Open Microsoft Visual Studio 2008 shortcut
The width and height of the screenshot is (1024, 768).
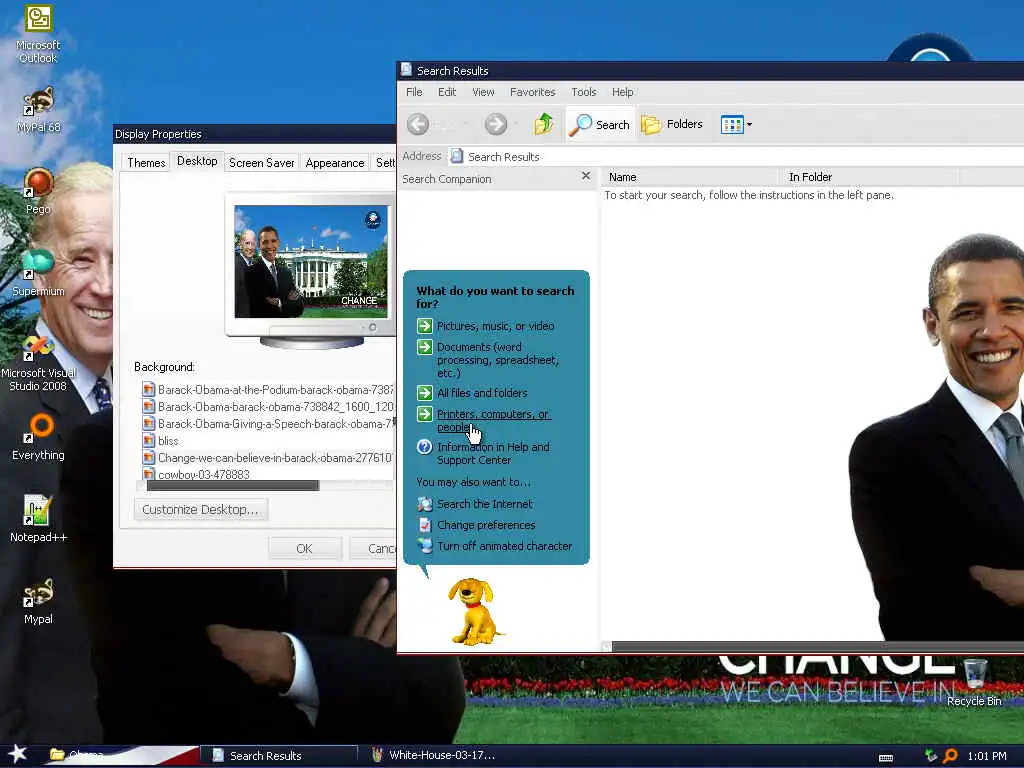pyautogui.click(x=38, y=363)
